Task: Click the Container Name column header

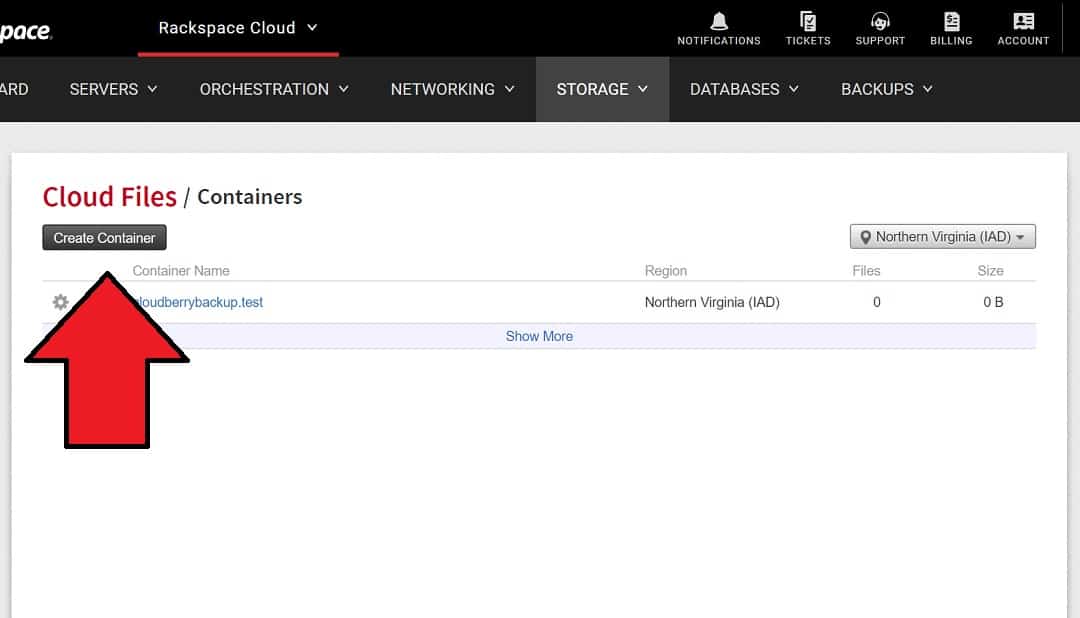Action: tap(180, 271)
